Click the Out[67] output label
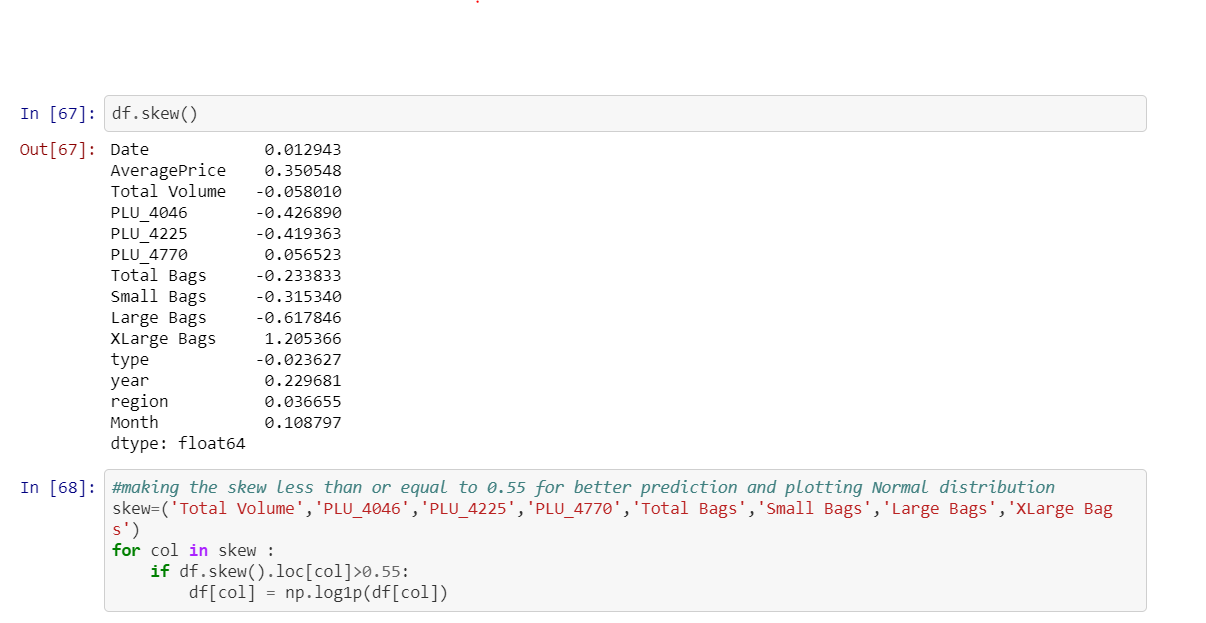 click(55, 149)
